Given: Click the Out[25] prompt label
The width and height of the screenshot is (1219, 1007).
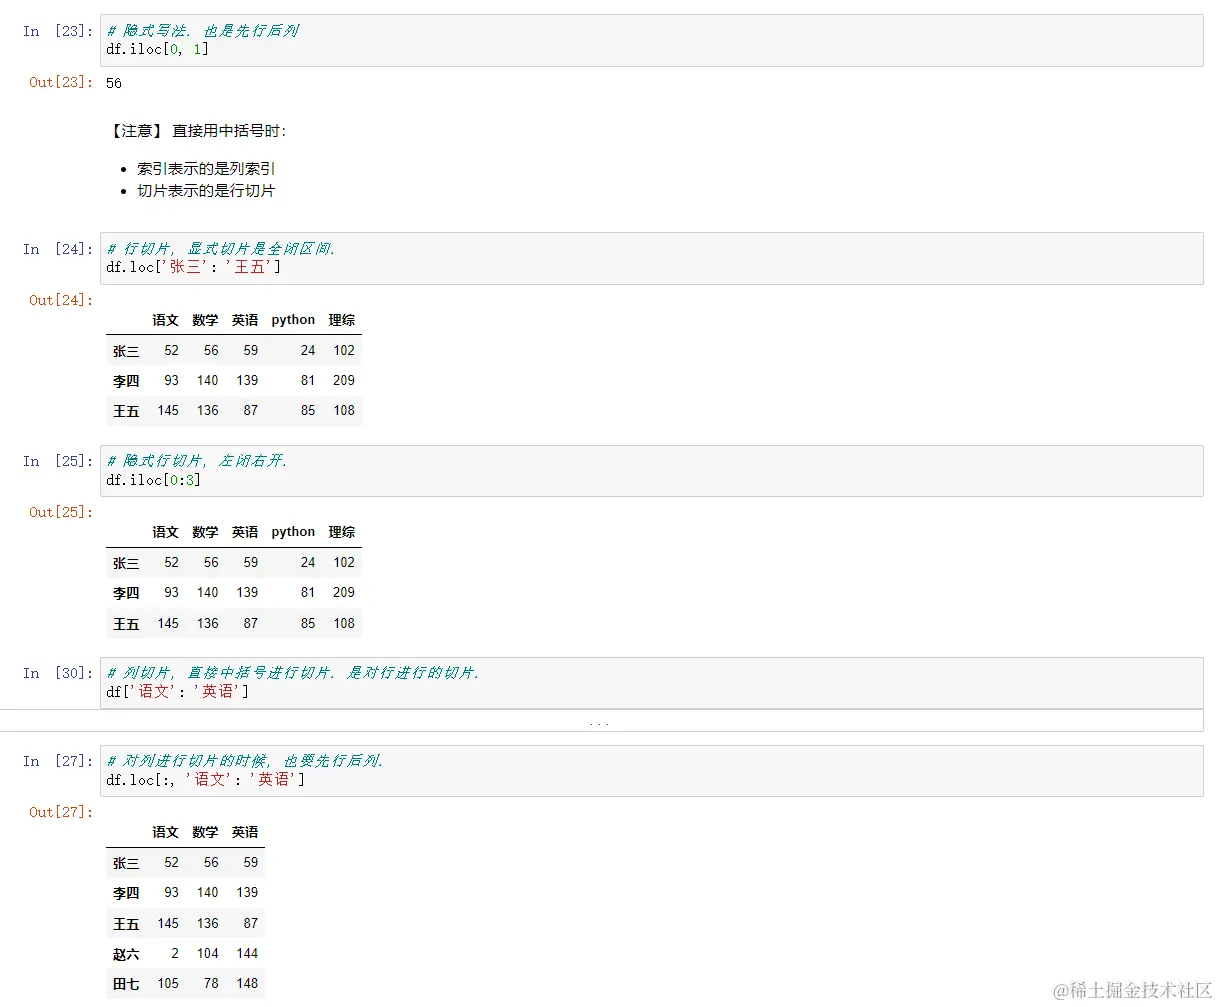Looking at the screenshot, I should (x=61, y=512).
